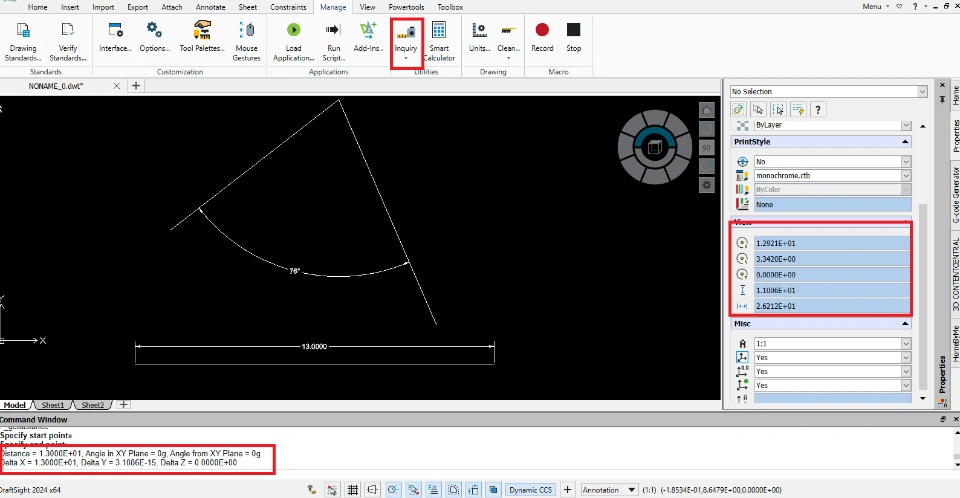Click the Home view icon beside the canvas
This screenshot has height=498, width=960.
click(707, 110)
